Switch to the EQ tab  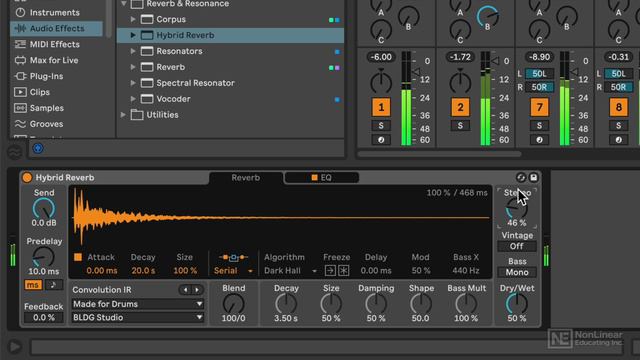[x=322, y=178]
